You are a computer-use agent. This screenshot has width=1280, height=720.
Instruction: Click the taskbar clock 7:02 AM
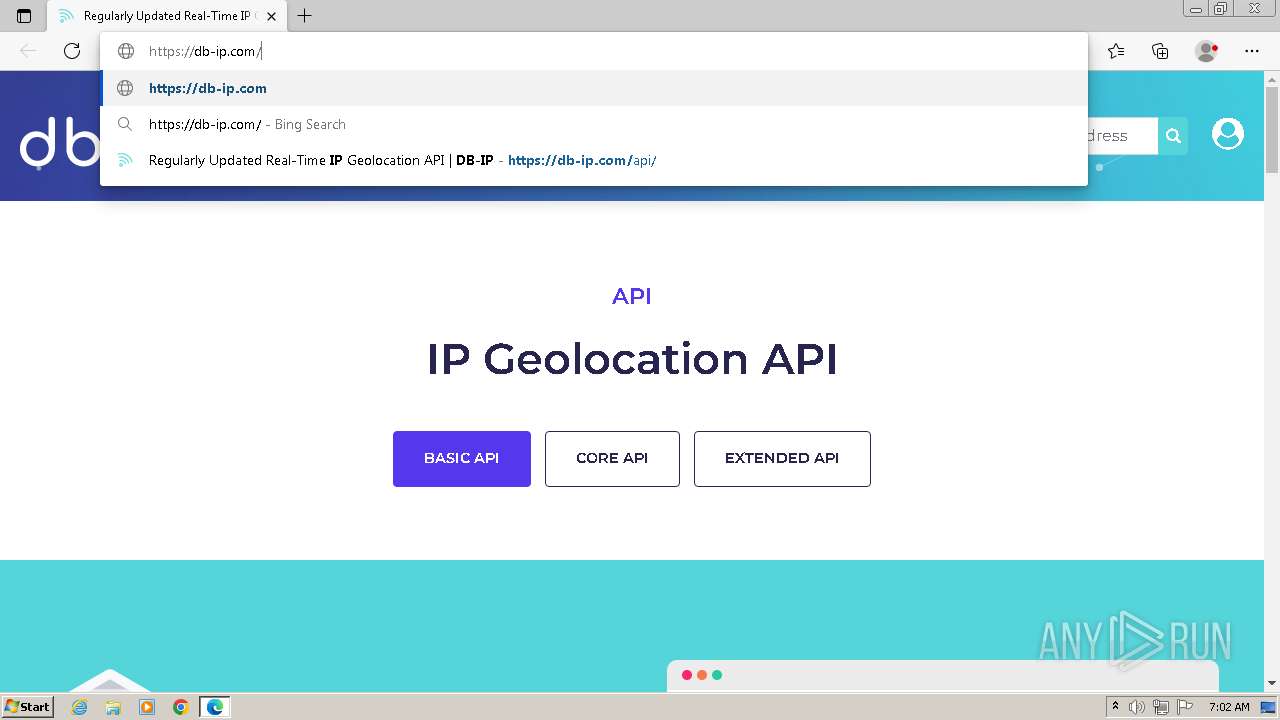click(x=1229, y=707)
